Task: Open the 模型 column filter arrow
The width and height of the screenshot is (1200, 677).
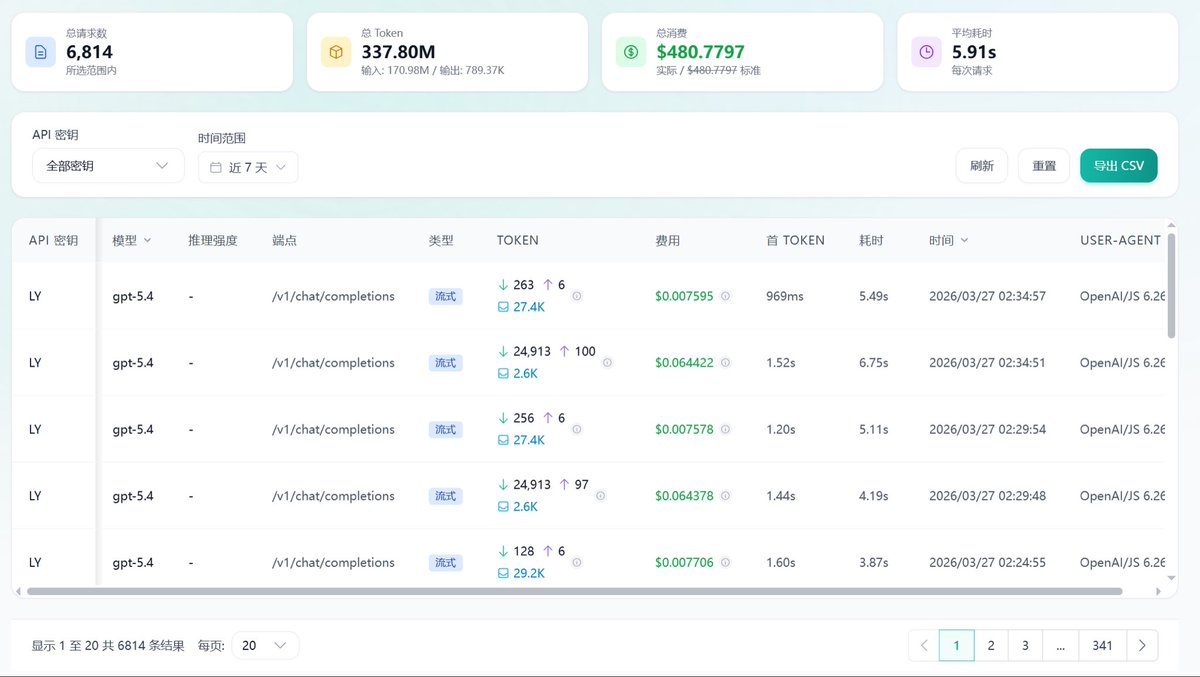Action: 148,241
